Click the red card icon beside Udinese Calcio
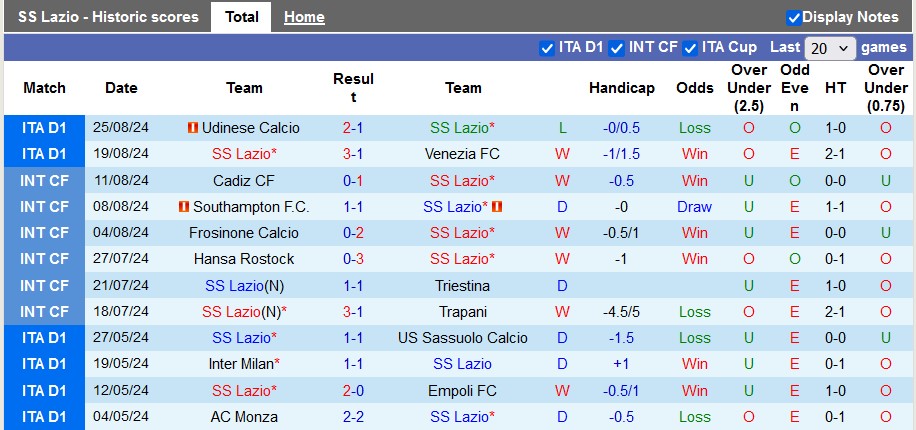Viewport: 916px width, 430px height. coord(192,128)
